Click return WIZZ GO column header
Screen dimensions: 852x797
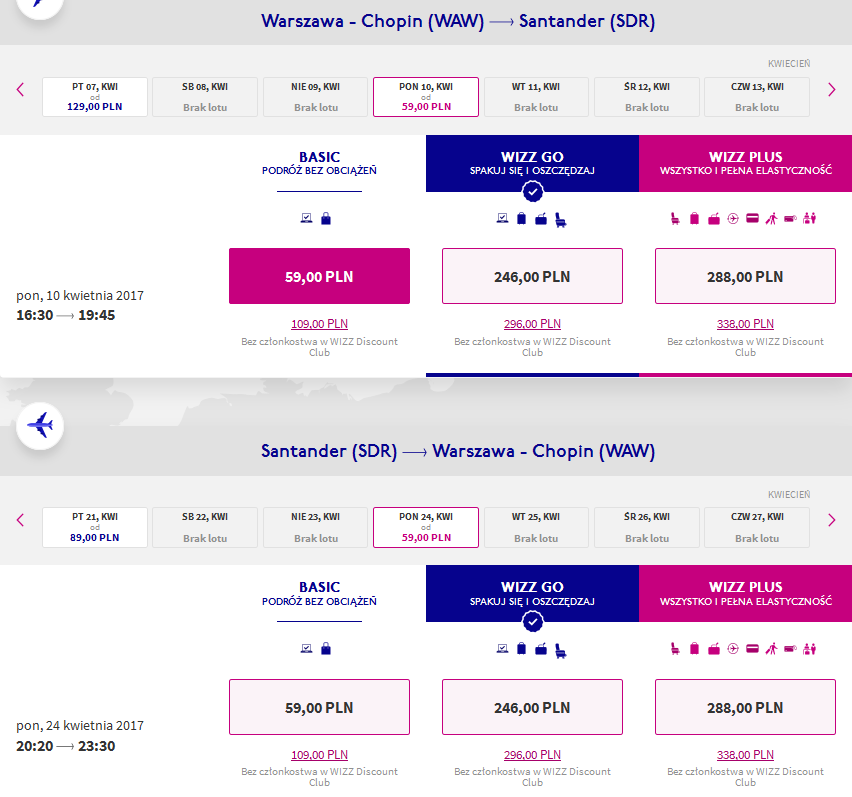click(x=532, y=593)
